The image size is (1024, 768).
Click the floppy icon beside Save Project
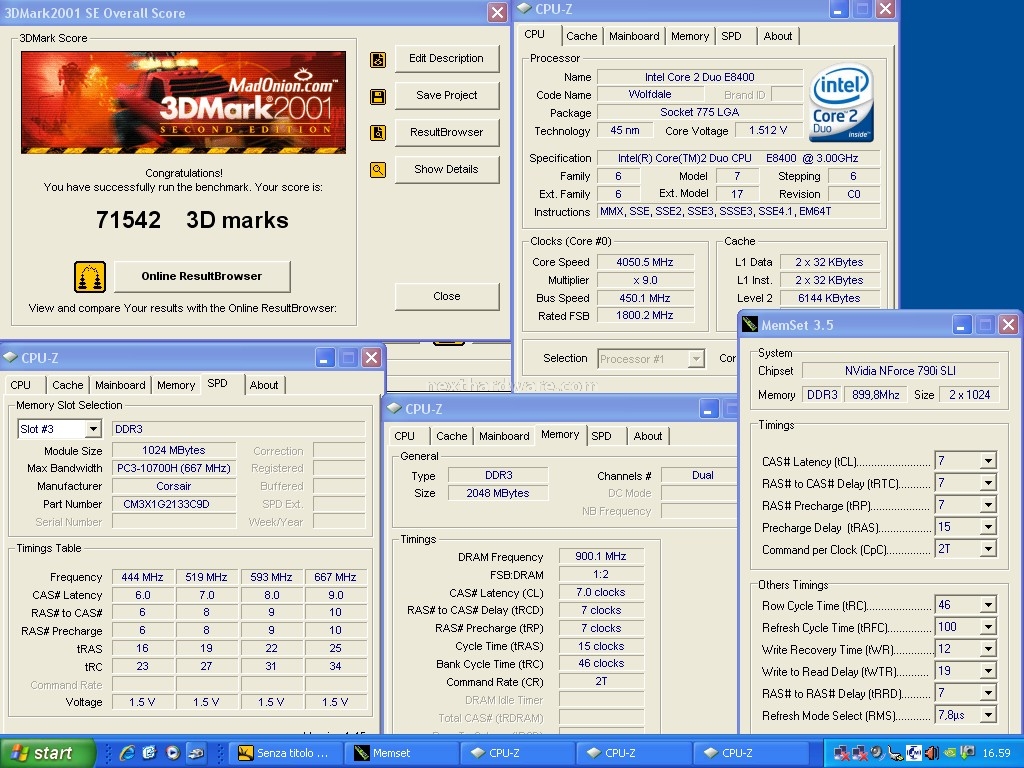(377, 97)
